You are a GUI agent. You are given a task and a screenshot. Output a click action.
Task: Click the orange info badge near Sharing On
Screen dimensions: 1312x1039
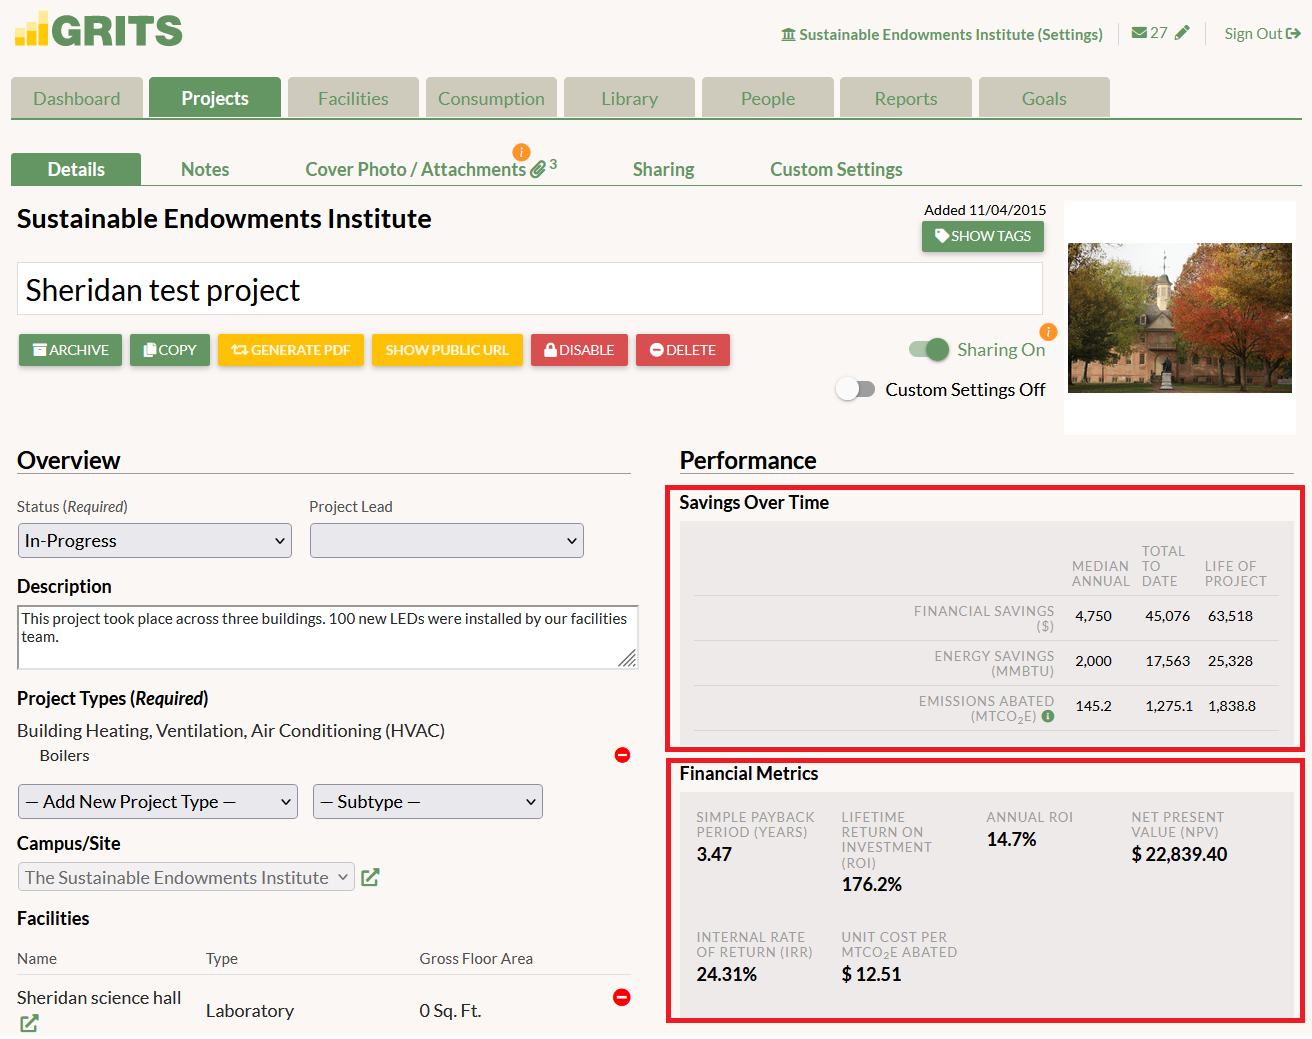pos(1048,332)
